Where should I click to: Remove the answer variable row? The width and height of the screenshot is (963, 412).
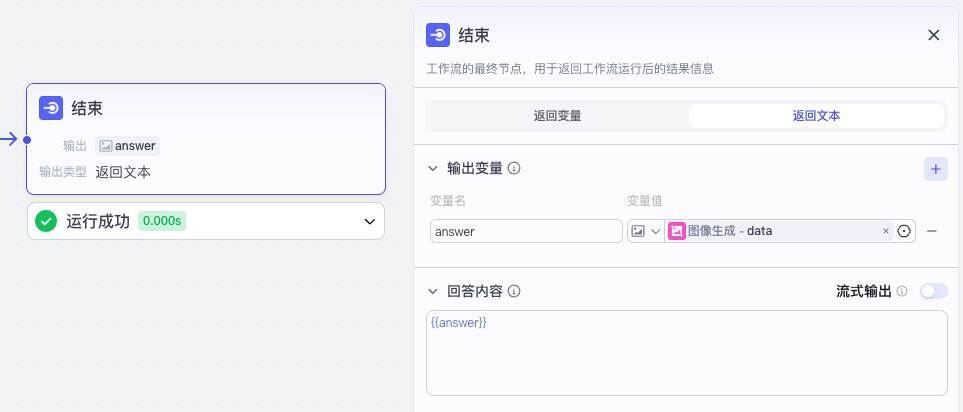click(932, 231)
